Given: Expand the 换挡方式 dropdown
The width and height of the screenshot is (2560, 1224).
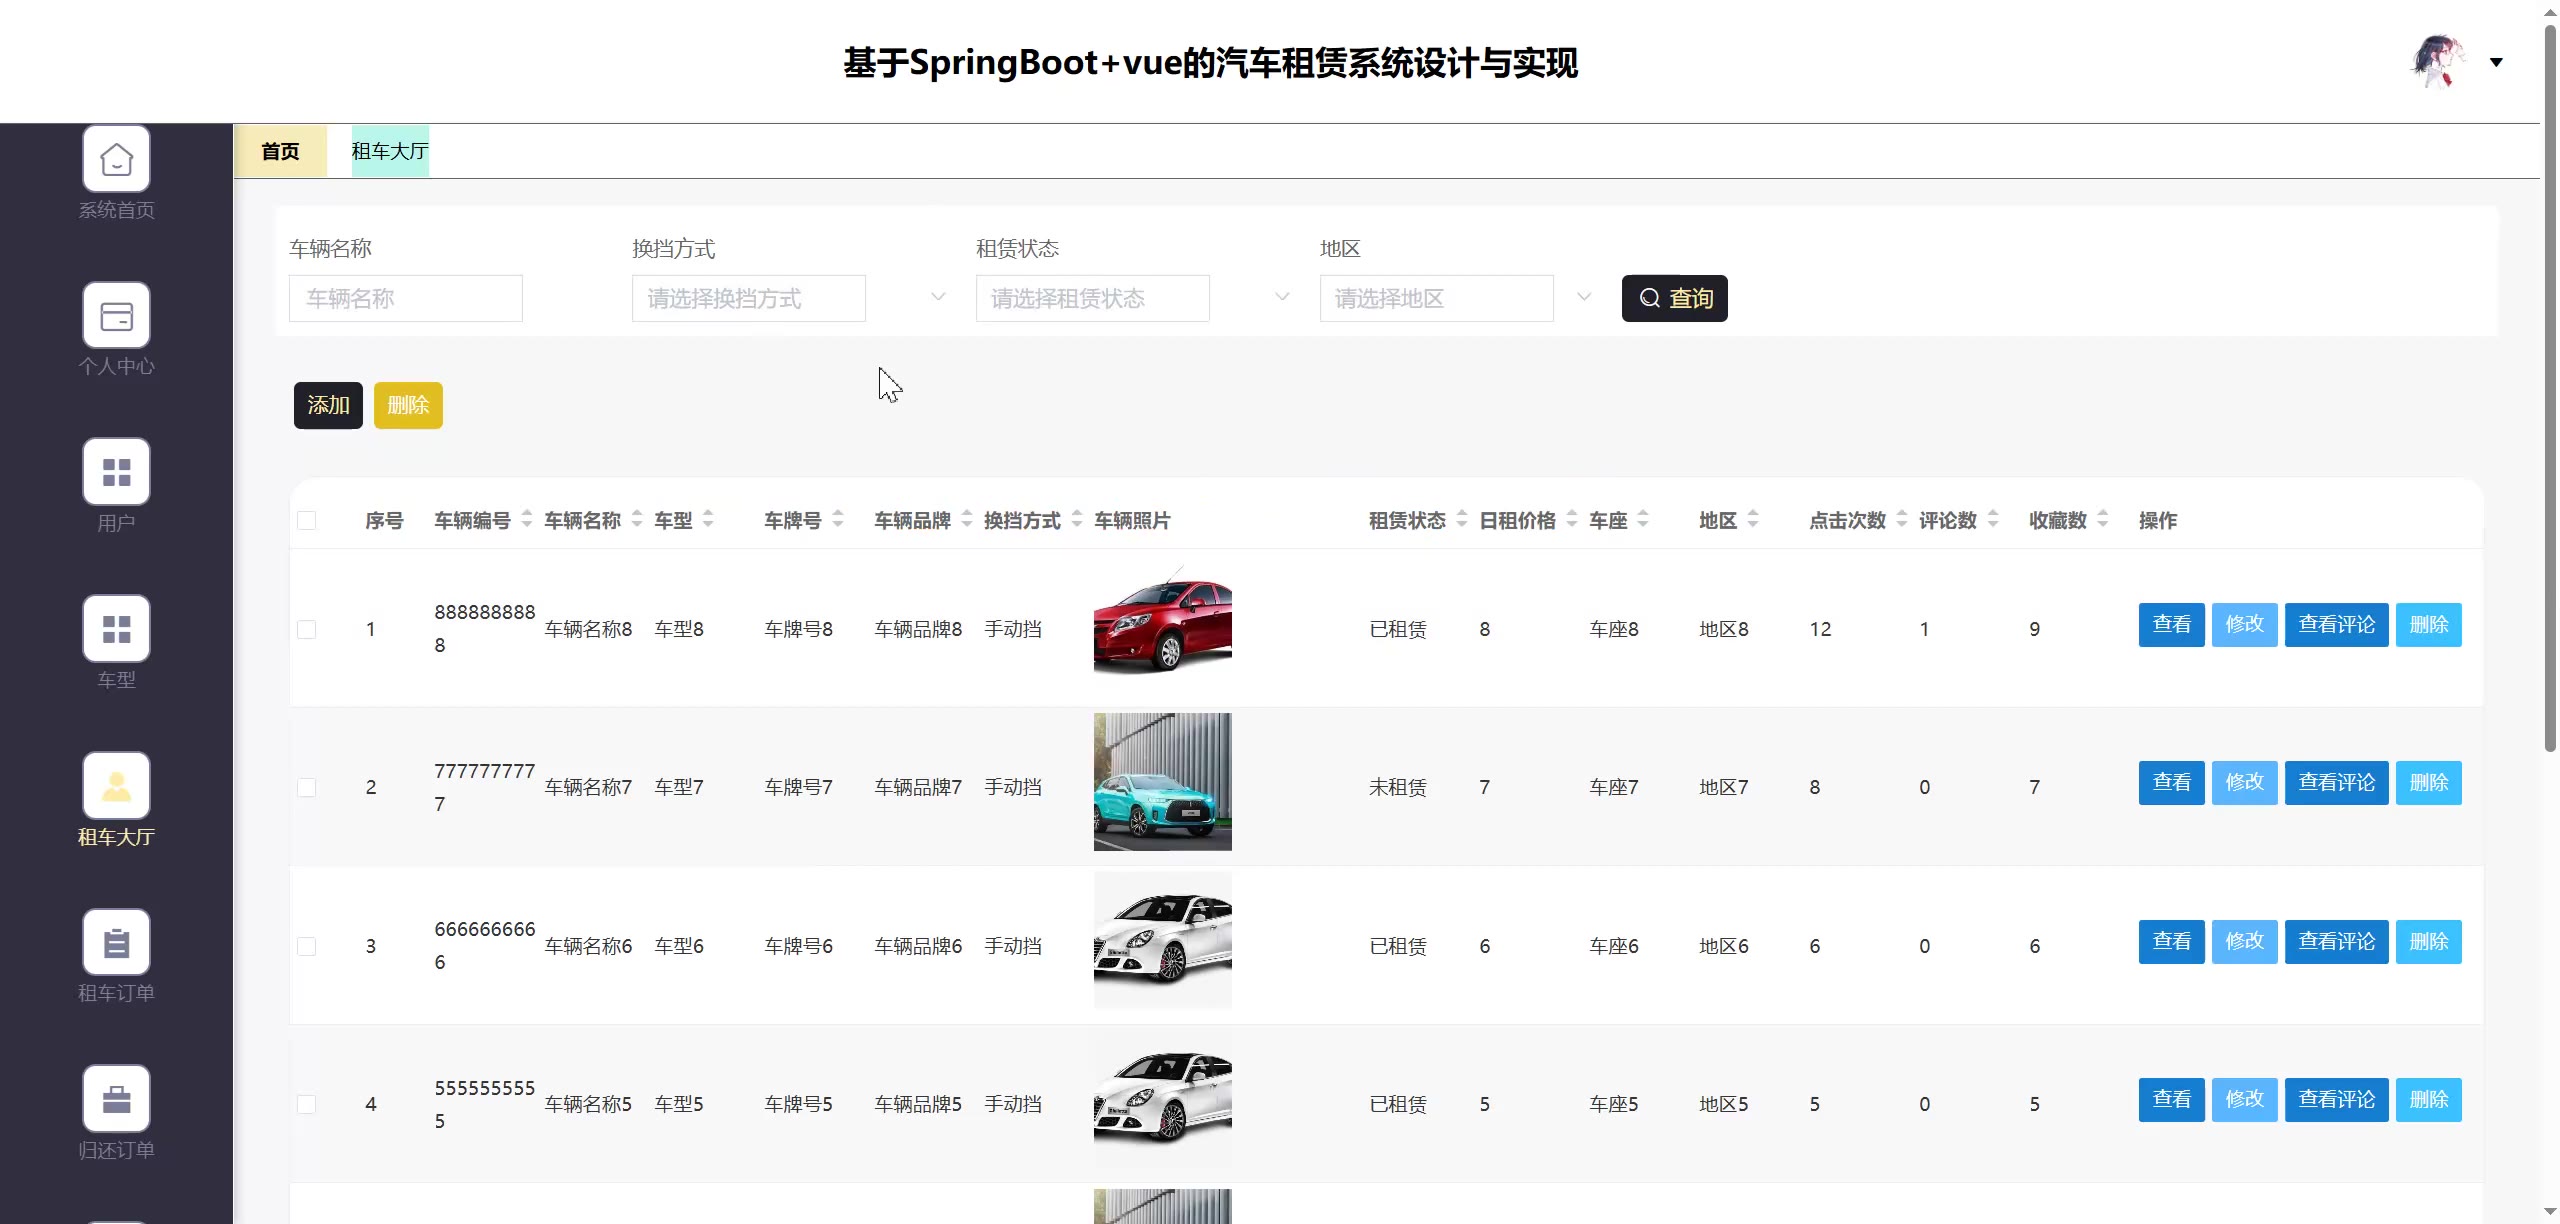Looking at the screenshot, I should click(748, 298).
